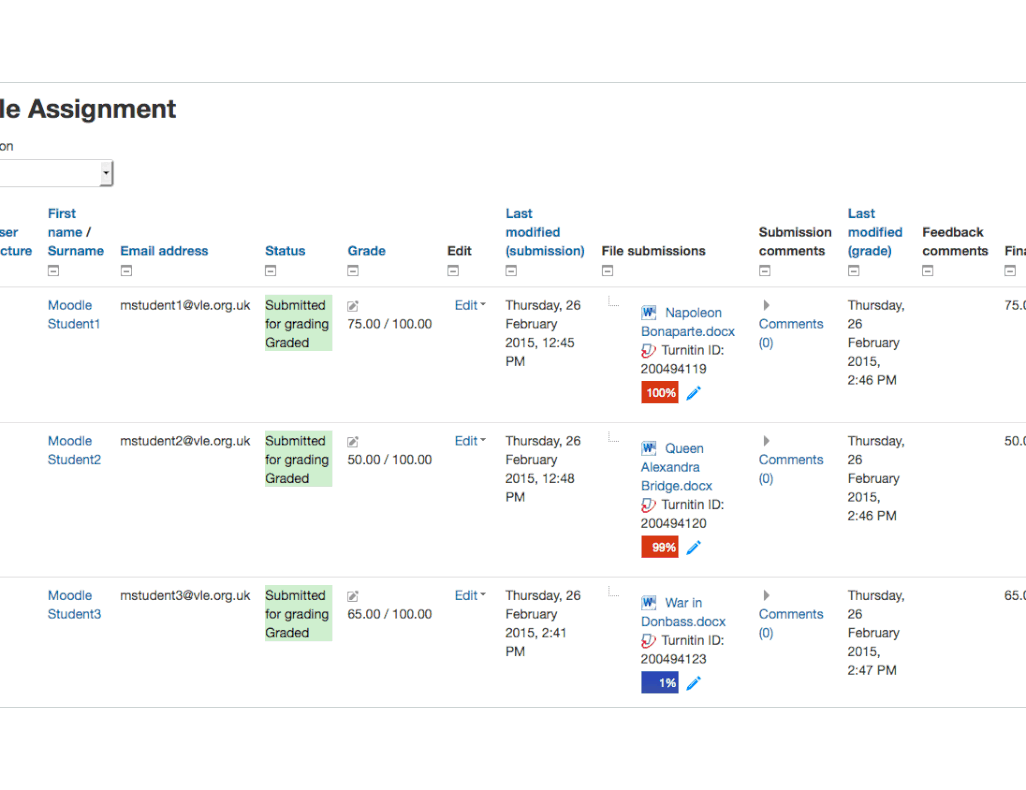Edit grade using pencil icon for Moodle Student2
The width and height of the screenshot is (1026, 790).
[x=351, y=441]
